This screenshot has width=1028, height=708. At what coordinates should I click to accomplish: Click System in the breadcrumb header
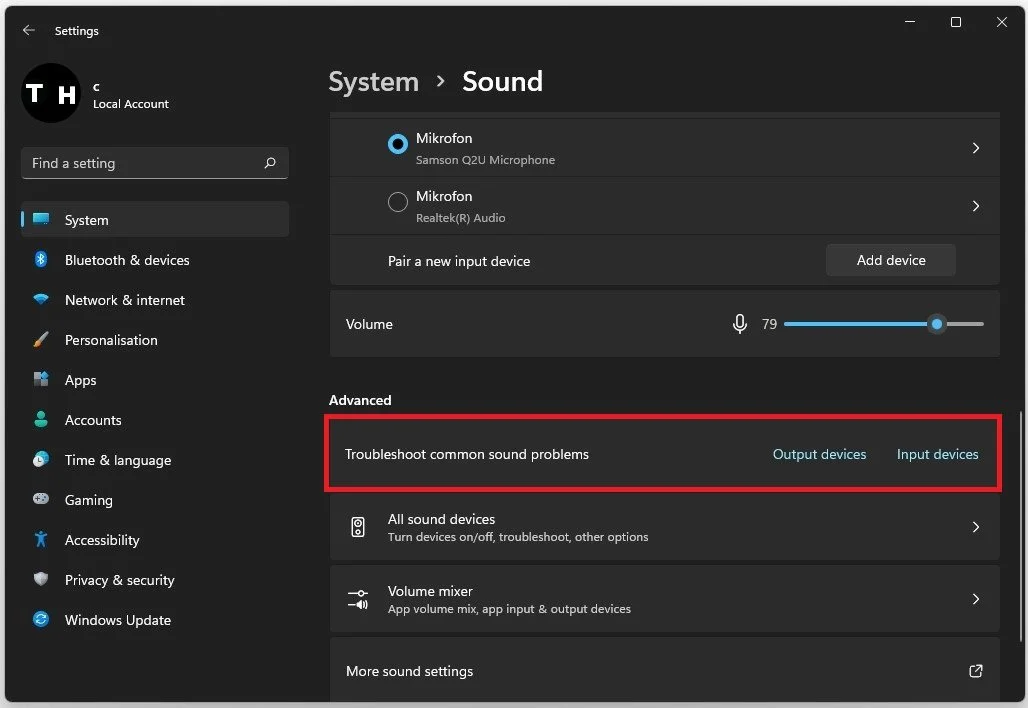point(373,81)
